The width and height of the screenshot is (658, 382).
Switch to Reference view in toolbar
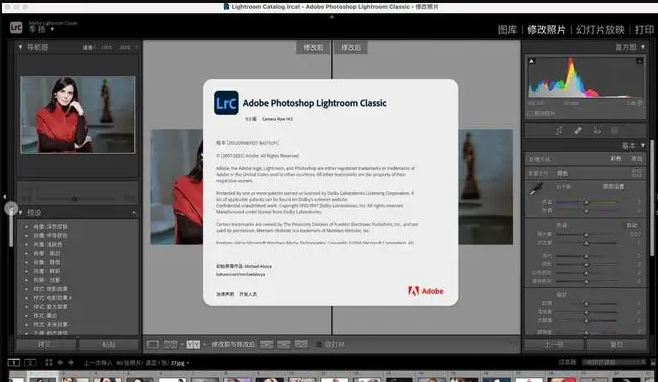pos(170,345)
